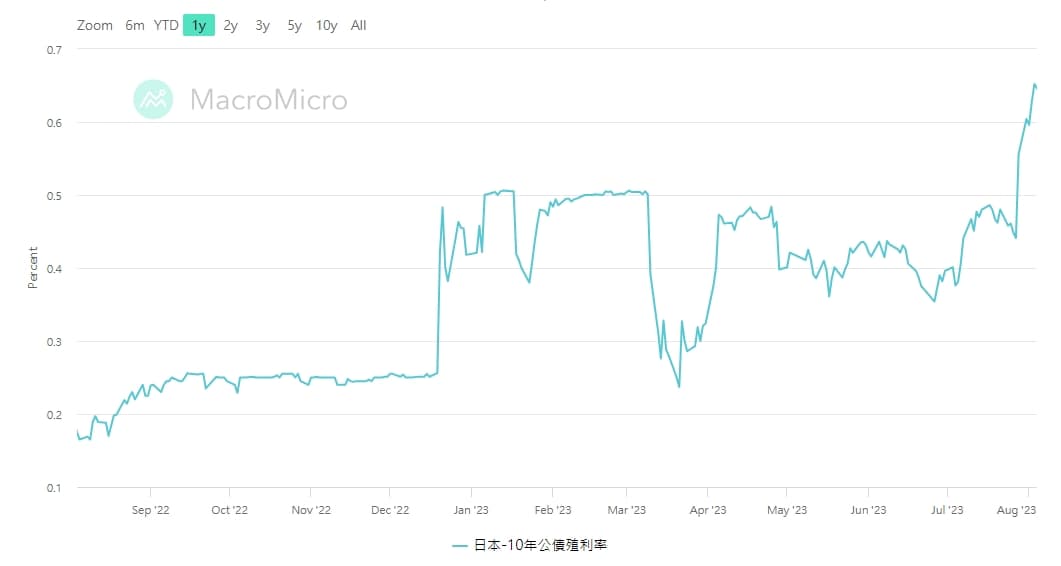Click the Sep '22 axis label
Viewport: 1061px width, 566px height.
click(150, 510)
